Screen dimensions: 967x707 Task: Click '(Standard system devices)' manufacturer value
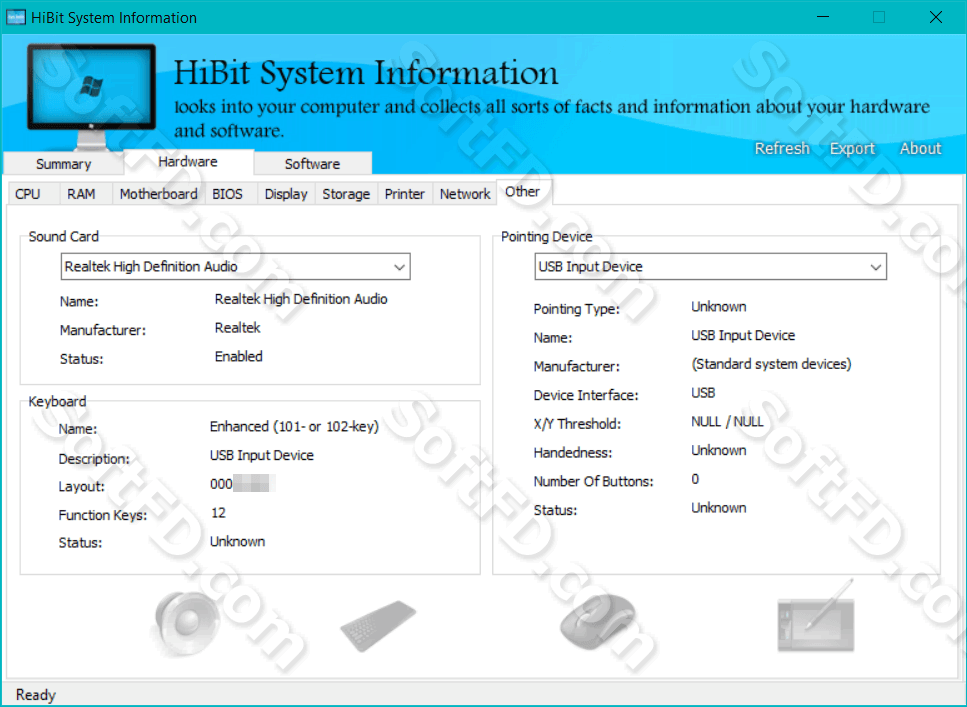point(771,364)
